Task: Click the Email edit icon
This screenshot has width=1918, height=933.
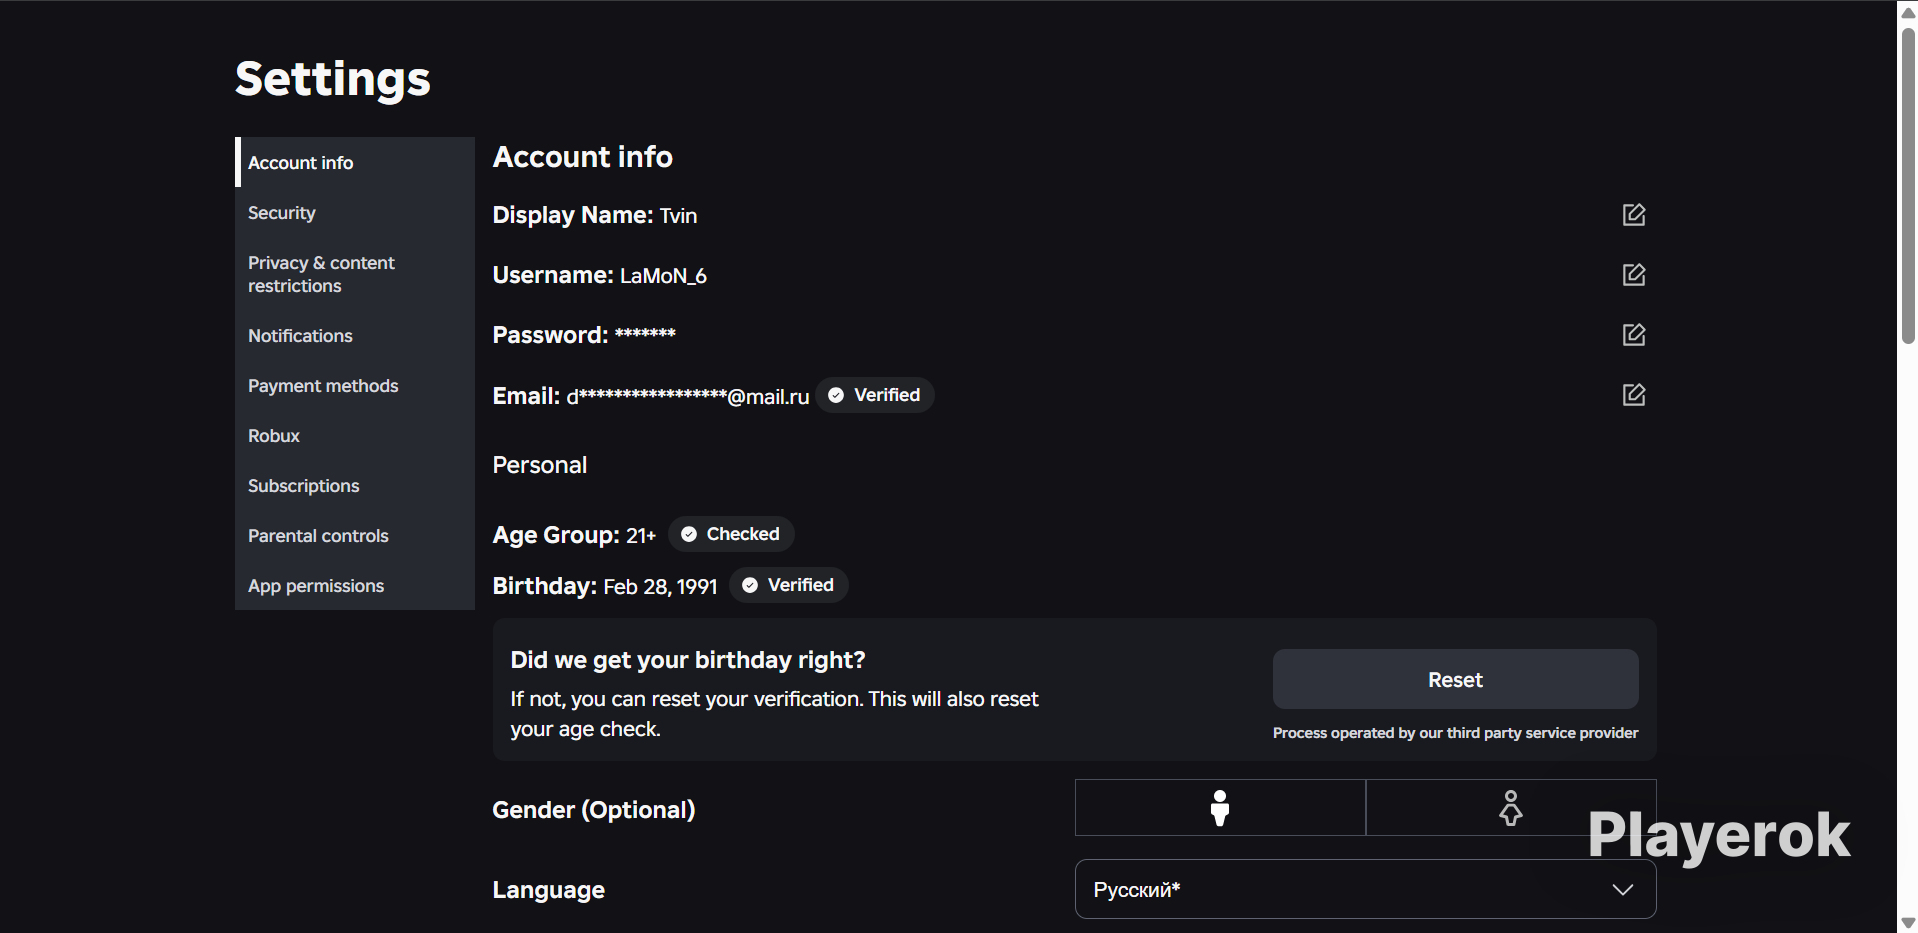Action: (1634, 395)
